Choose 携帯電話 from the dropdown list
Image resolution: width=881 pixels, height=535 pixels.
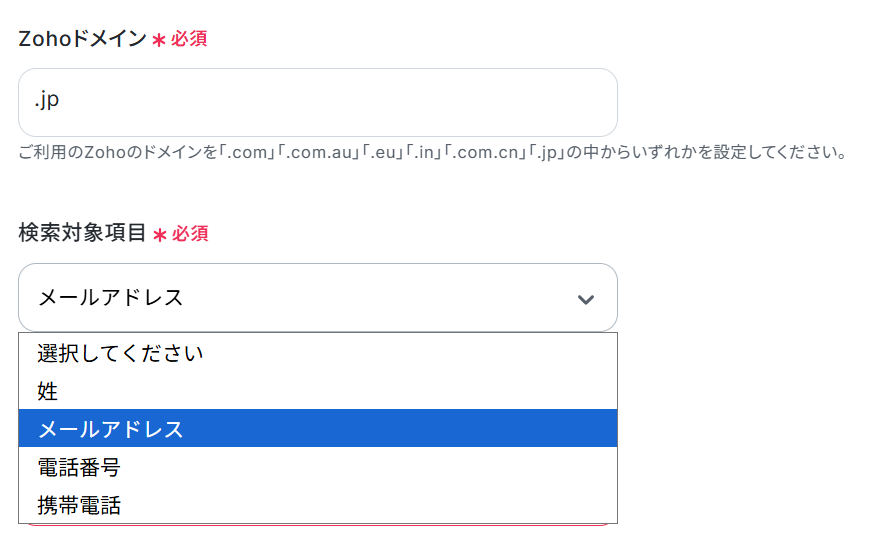tap(79, 505)
